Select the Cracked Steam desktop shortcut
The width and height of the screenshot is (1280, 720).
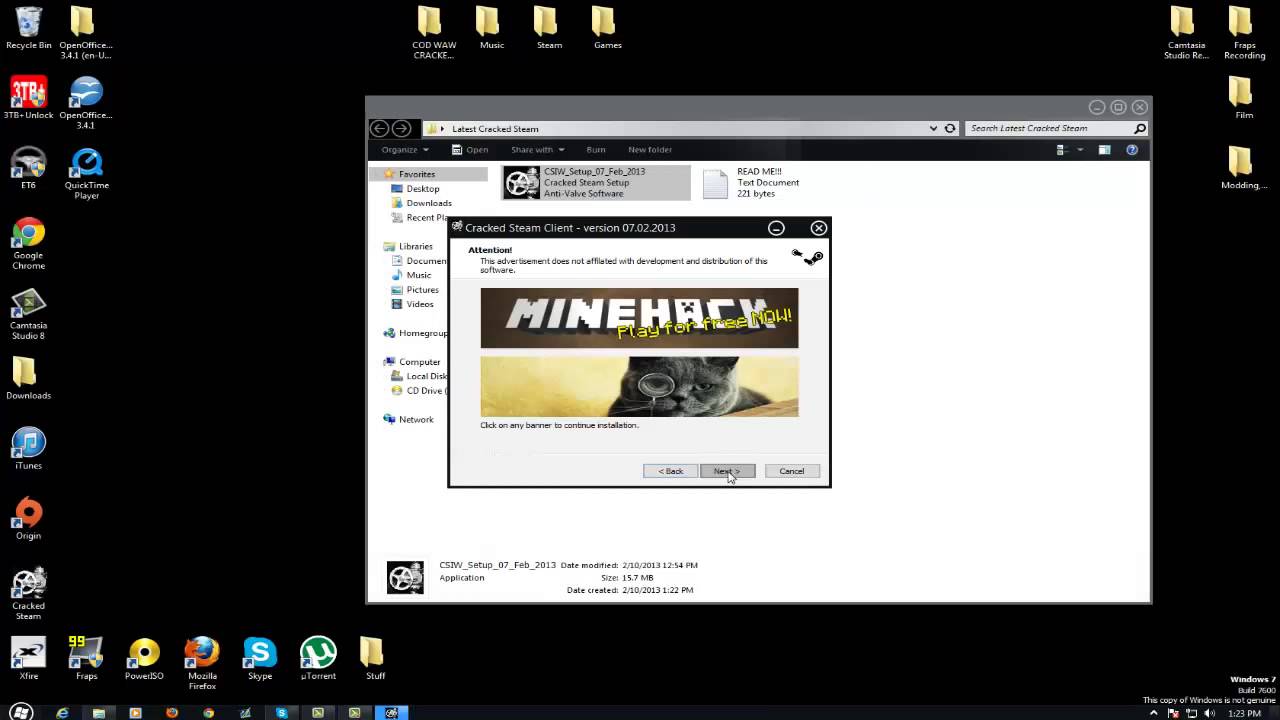[x=28, y=594]
